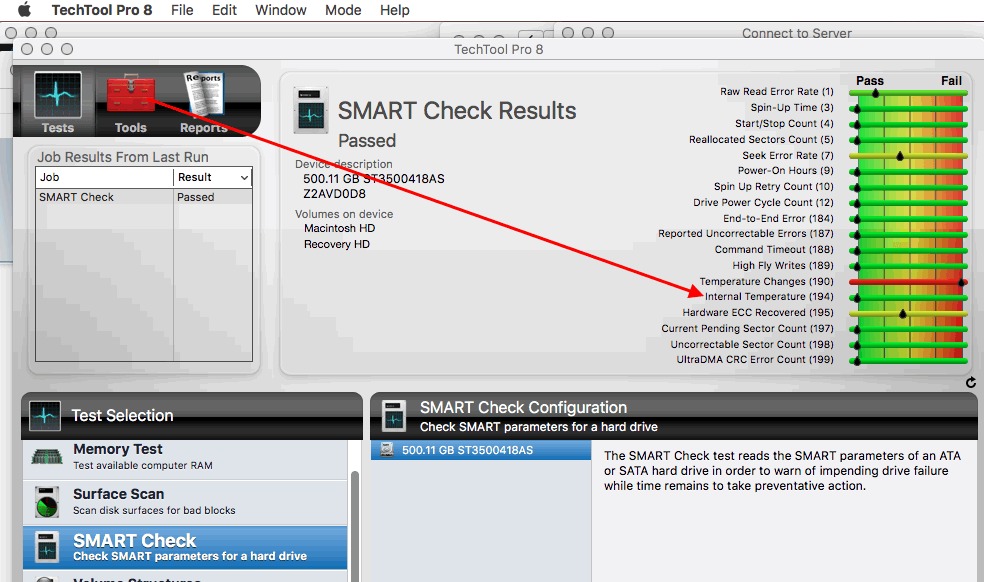Click the drive icon beside 500.11 GB ST3500418AS

pyautogui.click(x=387, y=450)
